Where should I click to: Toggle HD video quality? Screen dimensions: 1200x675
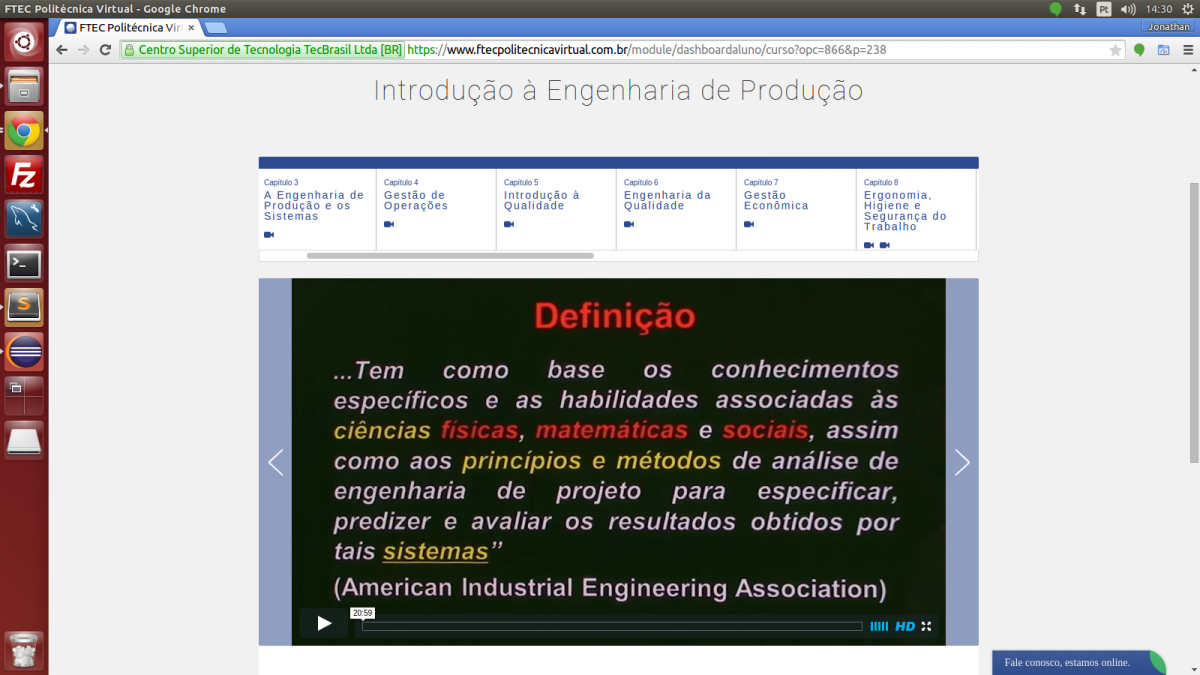[x=904, y=626]
